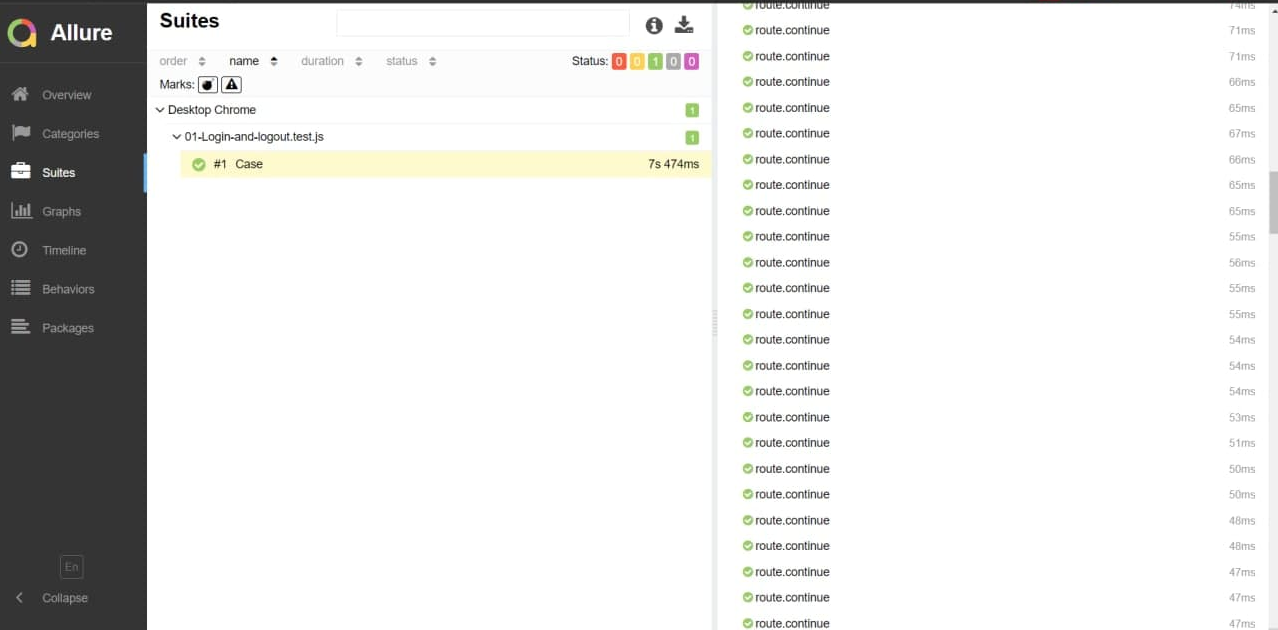Open Graphs via bar chart icon

(x=20, y=211)
